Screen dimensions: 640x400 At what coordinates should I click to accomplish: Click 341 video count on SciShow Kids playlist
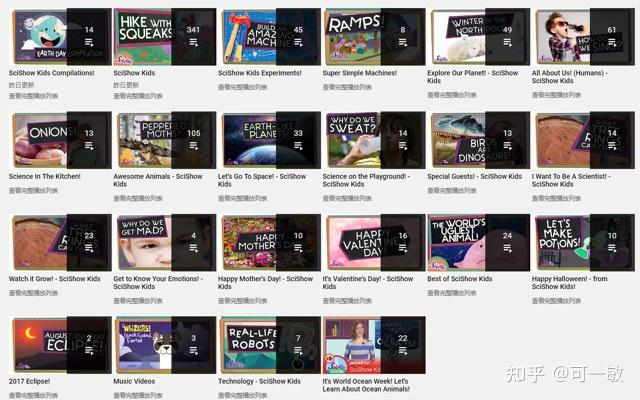[193, 30]
